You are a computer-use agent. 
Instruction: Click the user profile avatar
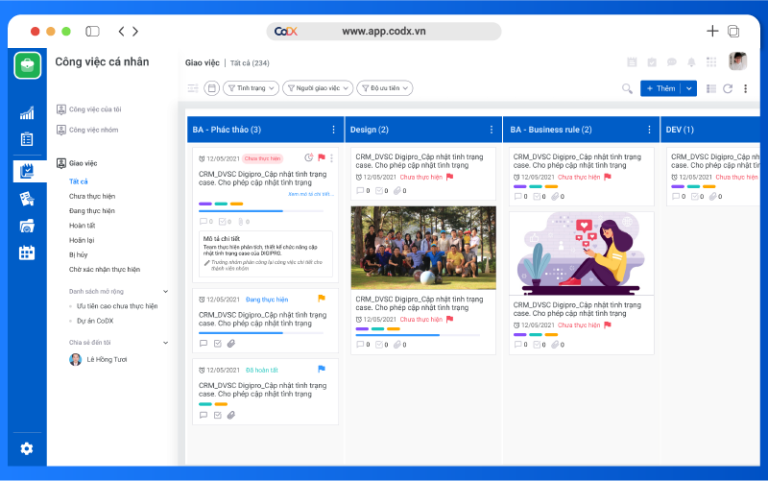[737, 61]
